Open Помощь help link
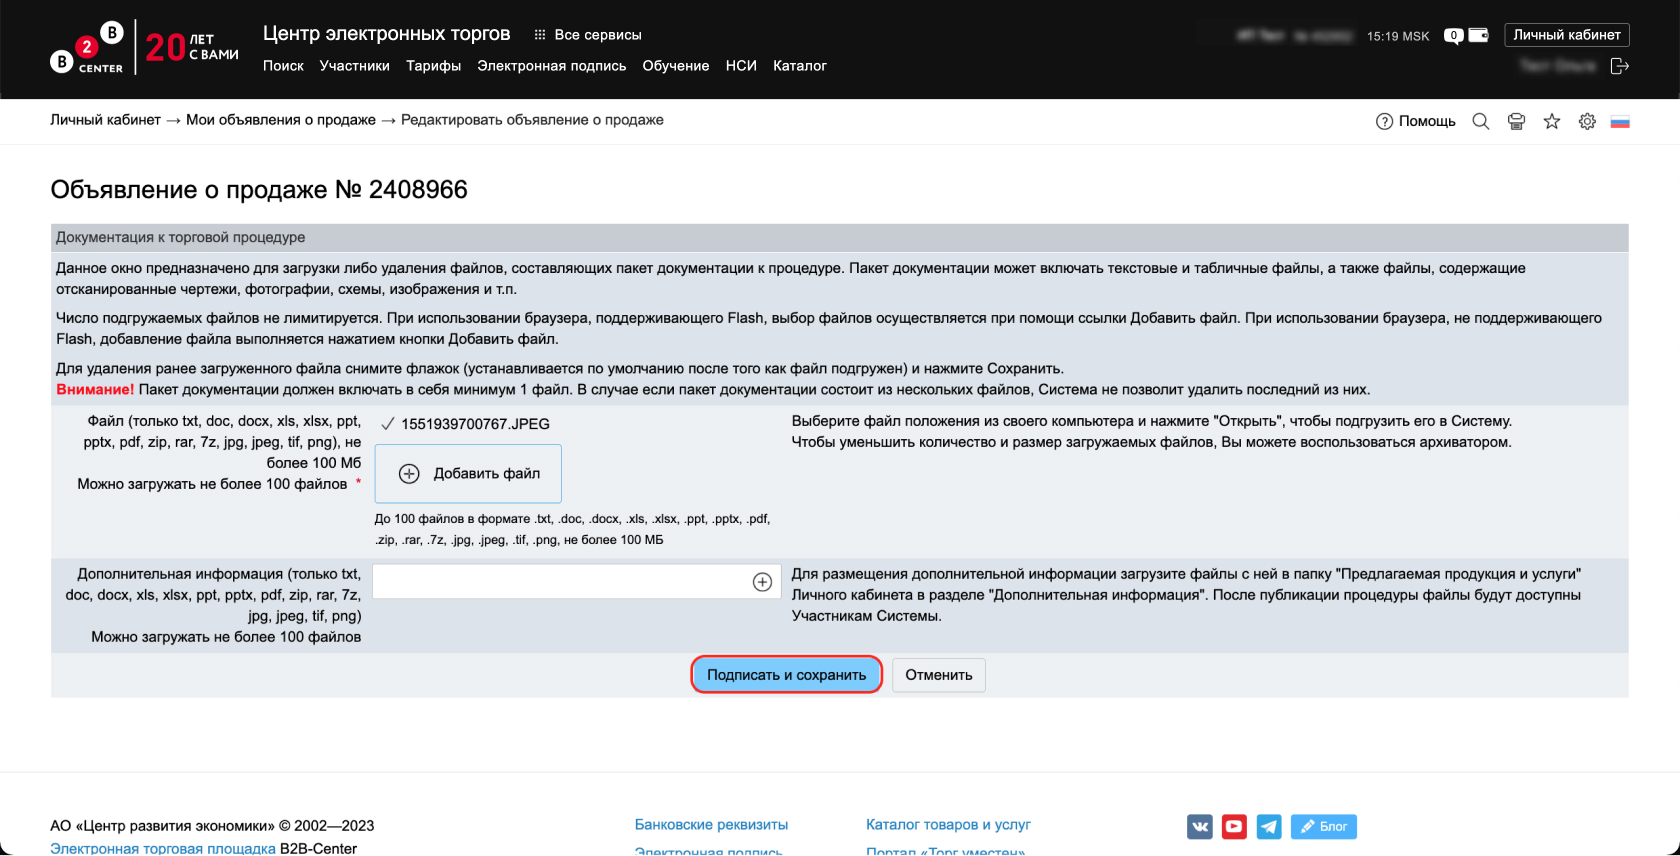 [x=1415, y=121]
